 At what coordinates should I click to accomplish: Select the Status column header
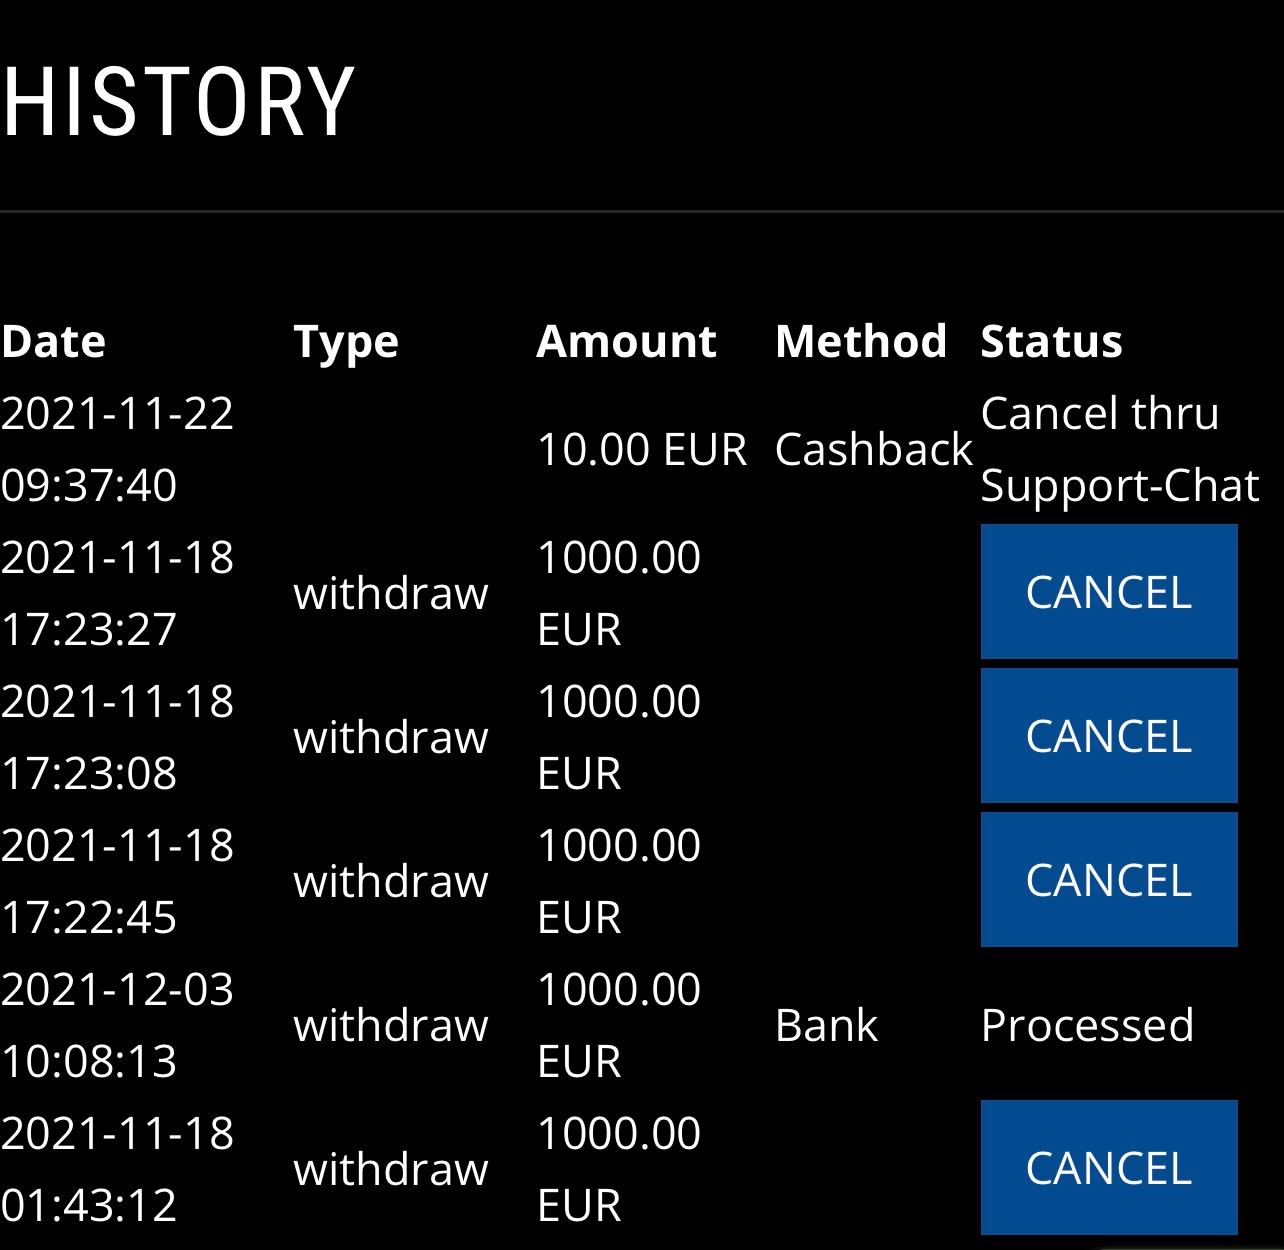click(x=1052, y=342)
